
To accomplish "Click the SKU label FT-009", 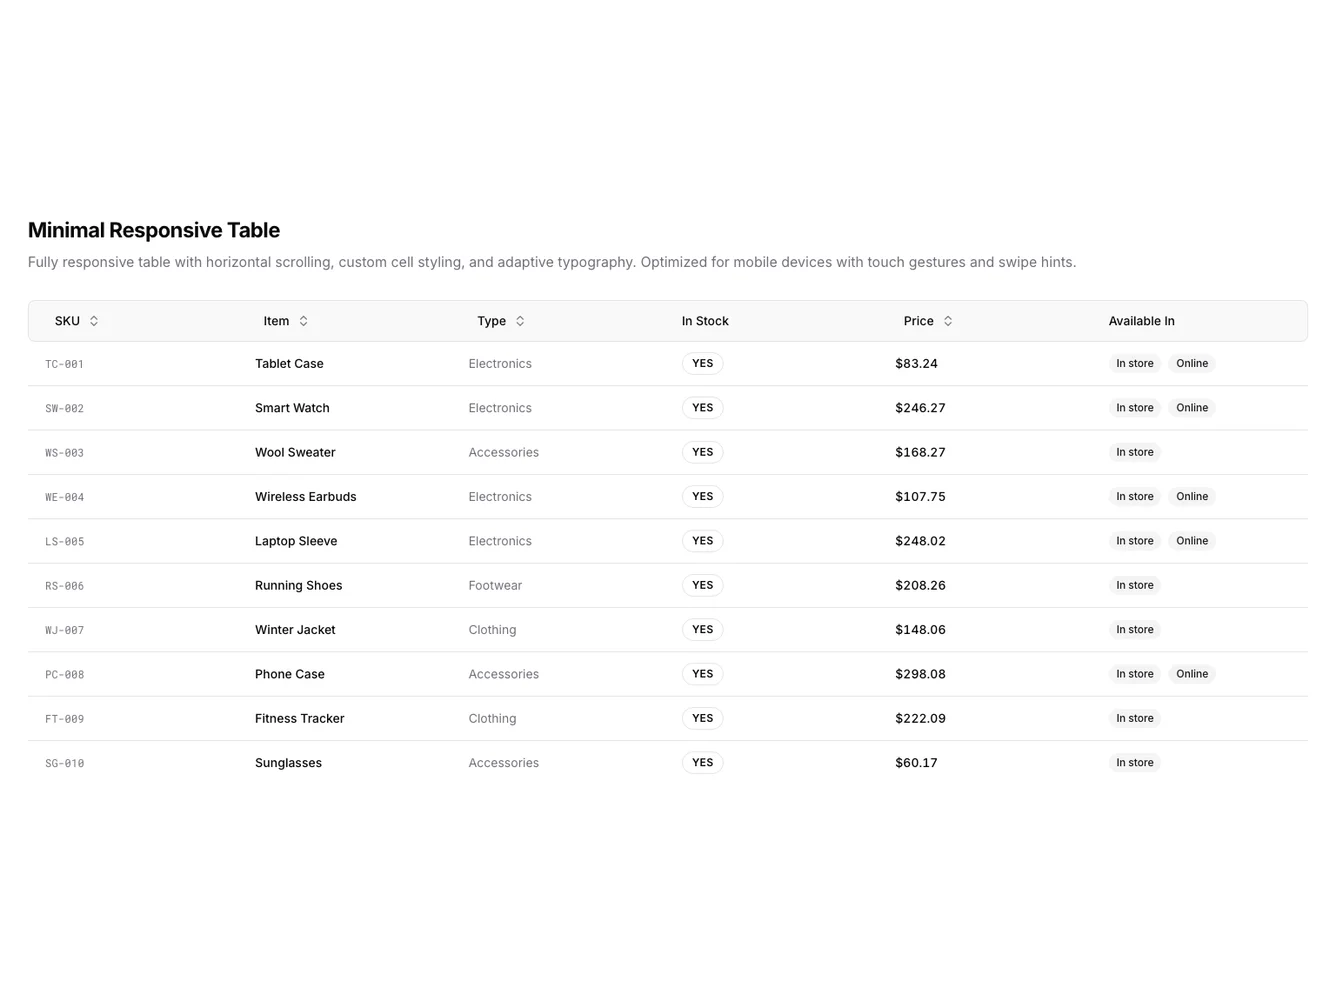I will [64, 718].
